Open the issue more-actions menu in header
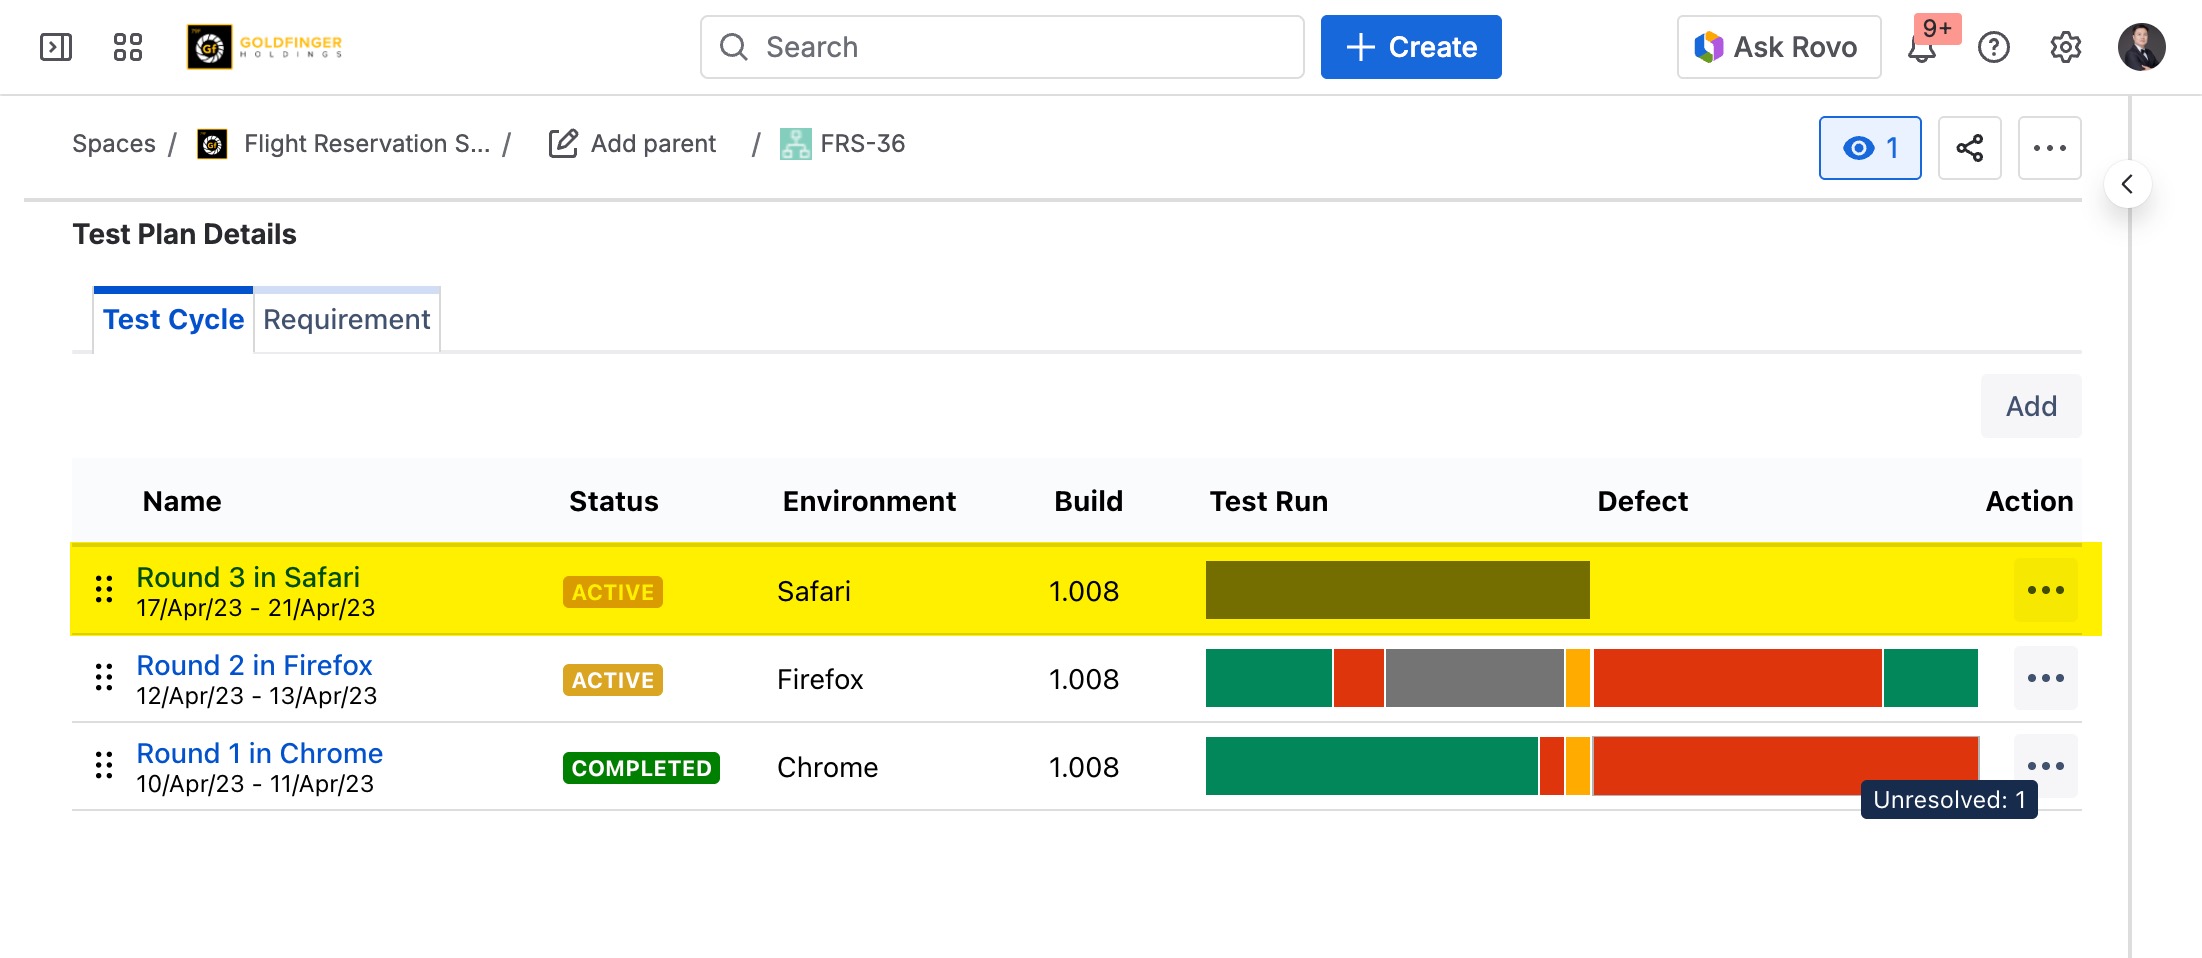The height and width of the screenshot is (958, 2202). coord(2049,148)
